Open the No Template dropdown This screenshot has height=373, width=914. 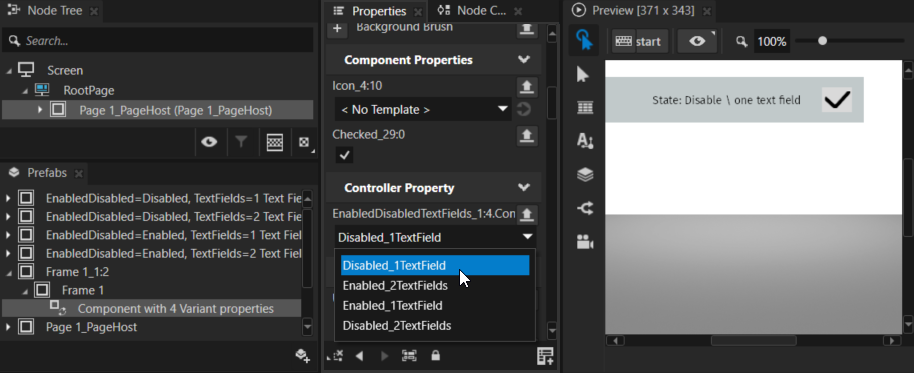423,109
